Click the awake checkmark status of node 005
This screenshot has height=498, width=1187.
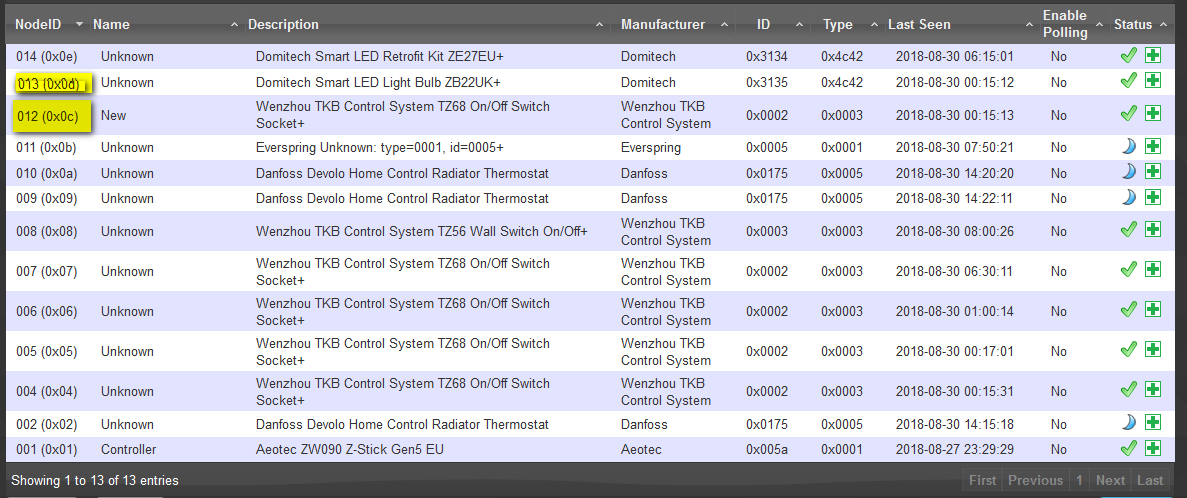pyautogui.click(x=1129, y=350)
